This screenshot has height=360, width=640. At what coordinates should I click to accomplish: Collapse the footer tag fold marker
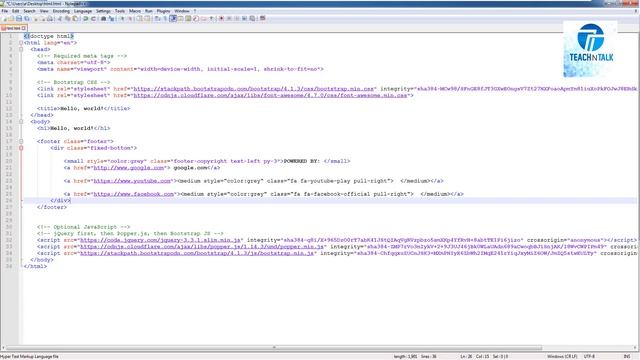21,141
